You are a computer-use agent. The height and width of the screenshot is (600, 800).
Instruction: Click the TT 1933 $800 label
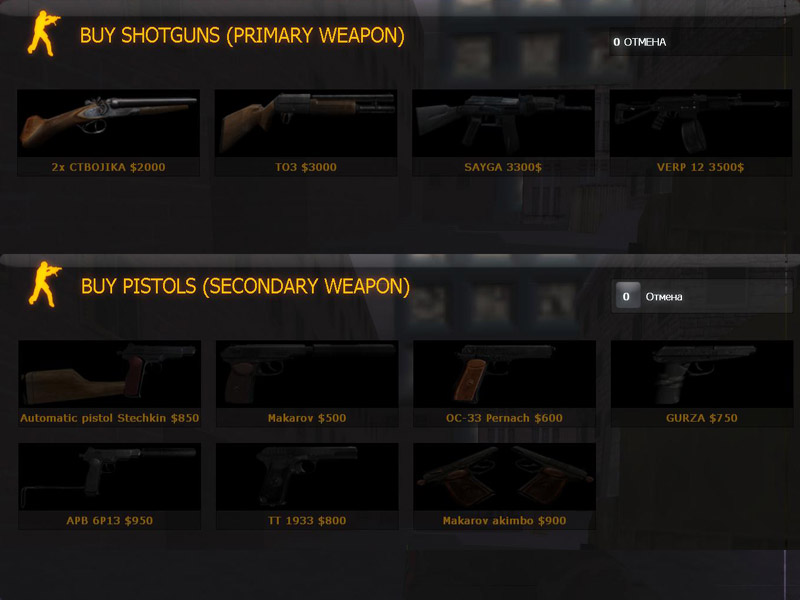point(307,520)
